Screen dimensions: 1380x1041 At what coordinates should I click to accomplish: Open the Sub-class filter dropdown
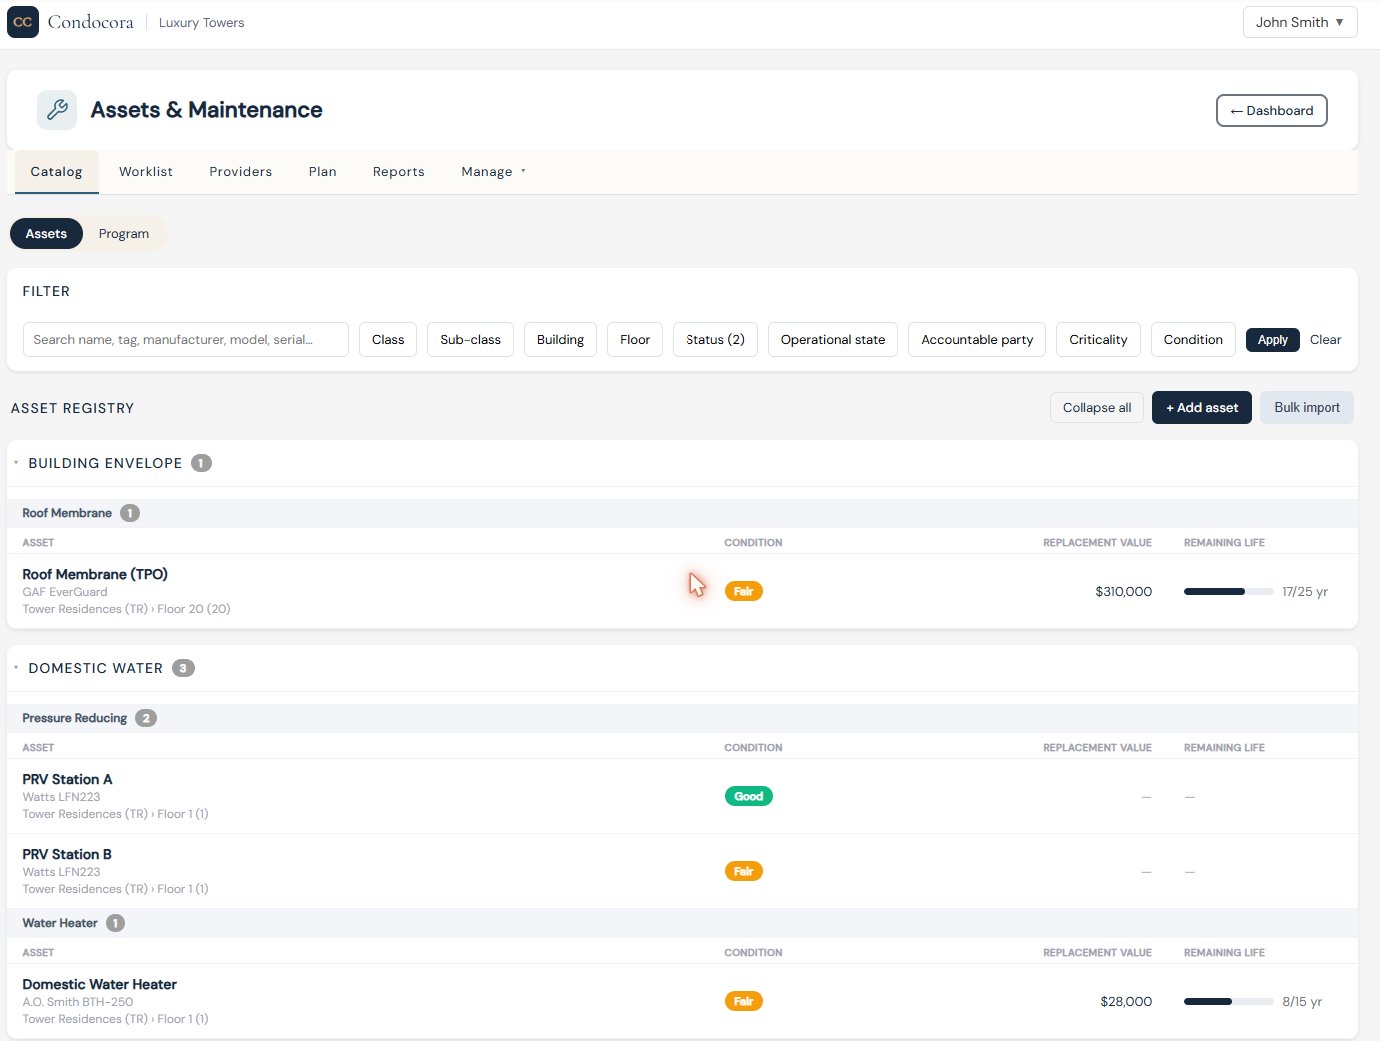(471, 340)
